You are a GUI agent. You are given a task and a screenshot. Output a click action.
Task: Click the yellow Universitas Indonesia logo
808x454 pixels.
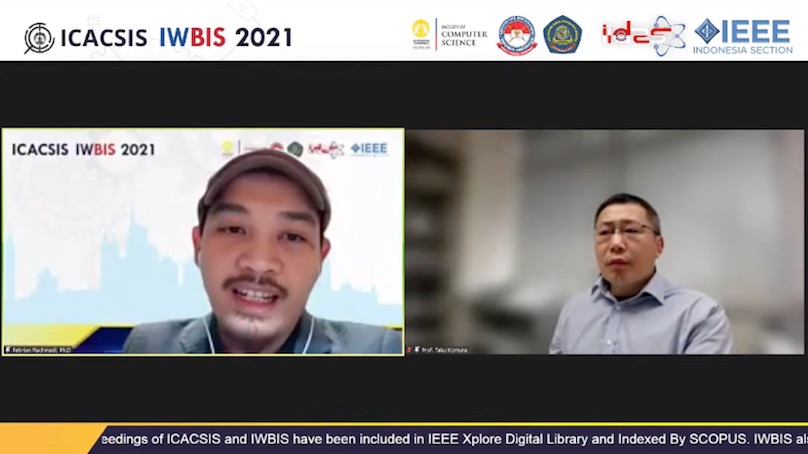click(x=421, y=34)
